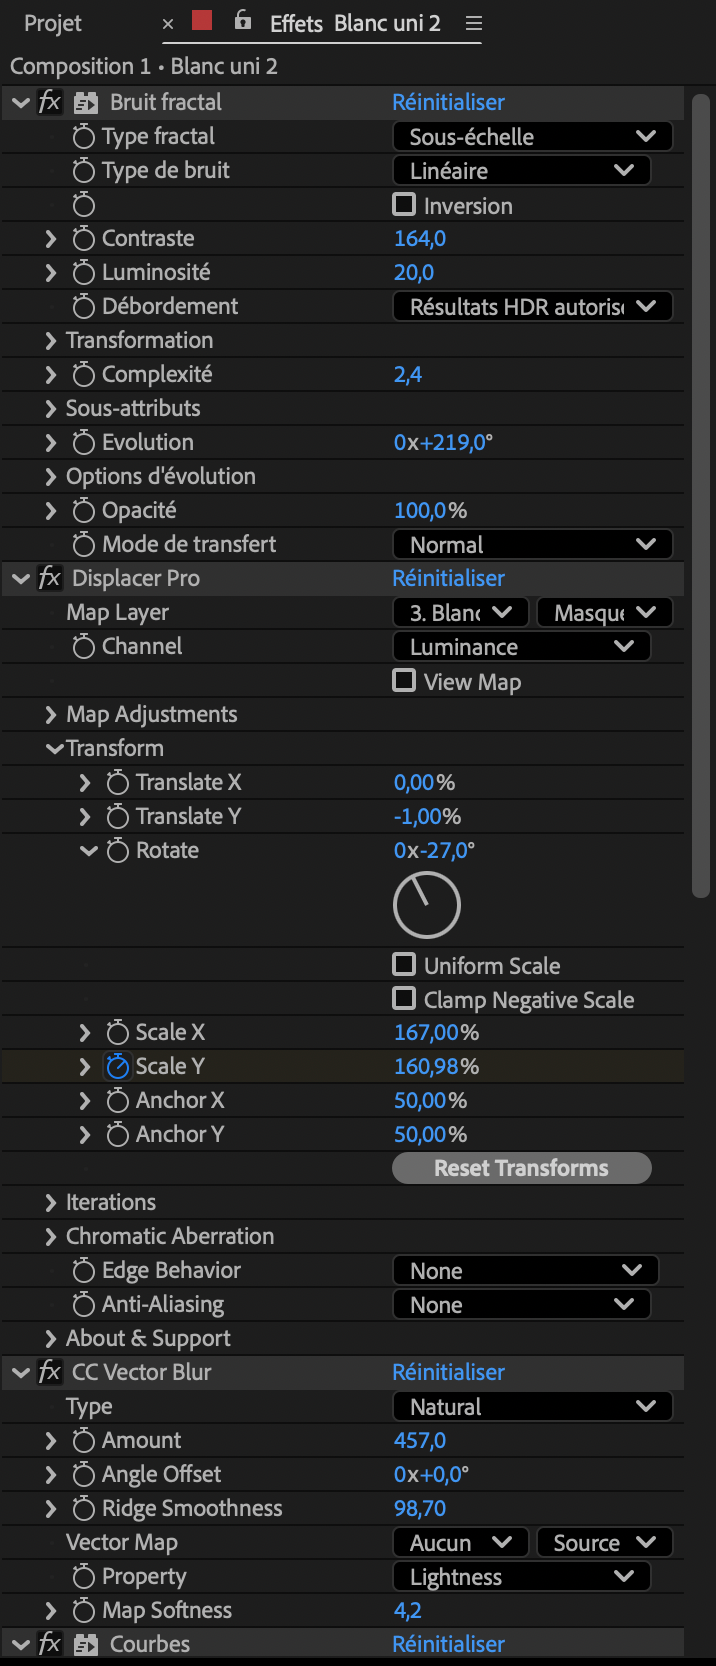Click the Scale X value field
This screenshot has width=716, height=1666.
[x=436, y=1032]
